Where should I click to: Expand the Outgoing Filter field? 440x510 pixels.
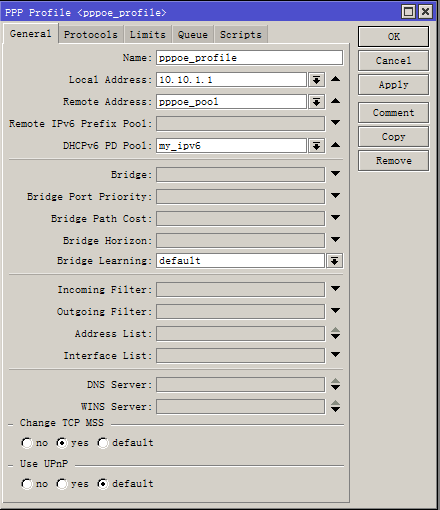[336, 311]
